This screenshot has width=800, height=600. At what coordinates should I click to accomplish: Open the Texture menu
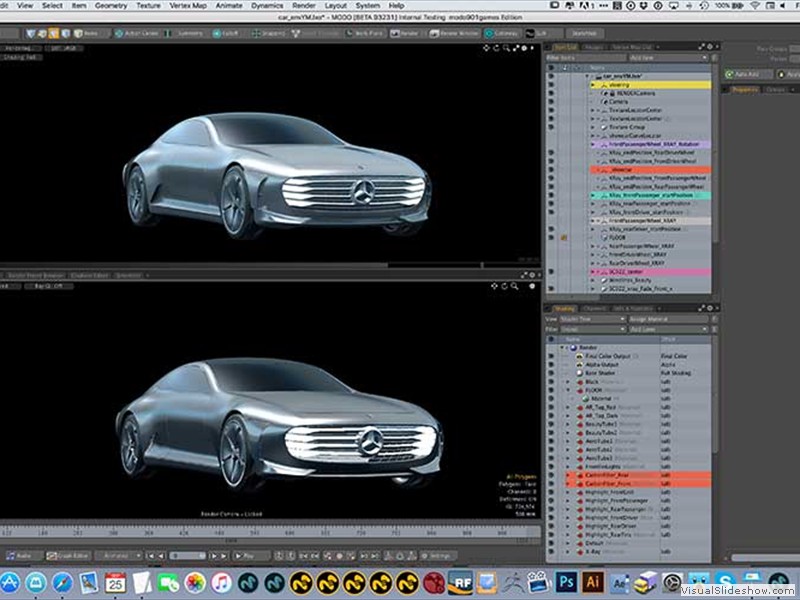(148, 6)
